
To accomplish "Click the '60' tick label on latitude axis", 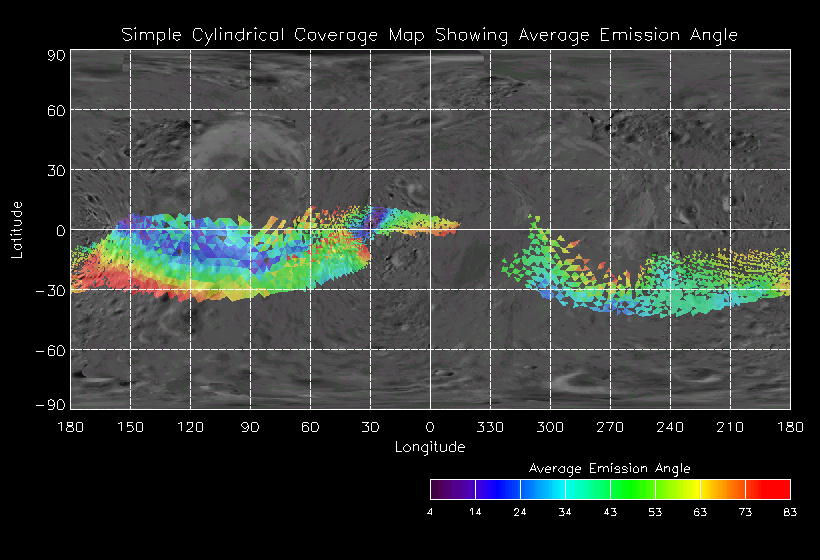I will 56,110.
